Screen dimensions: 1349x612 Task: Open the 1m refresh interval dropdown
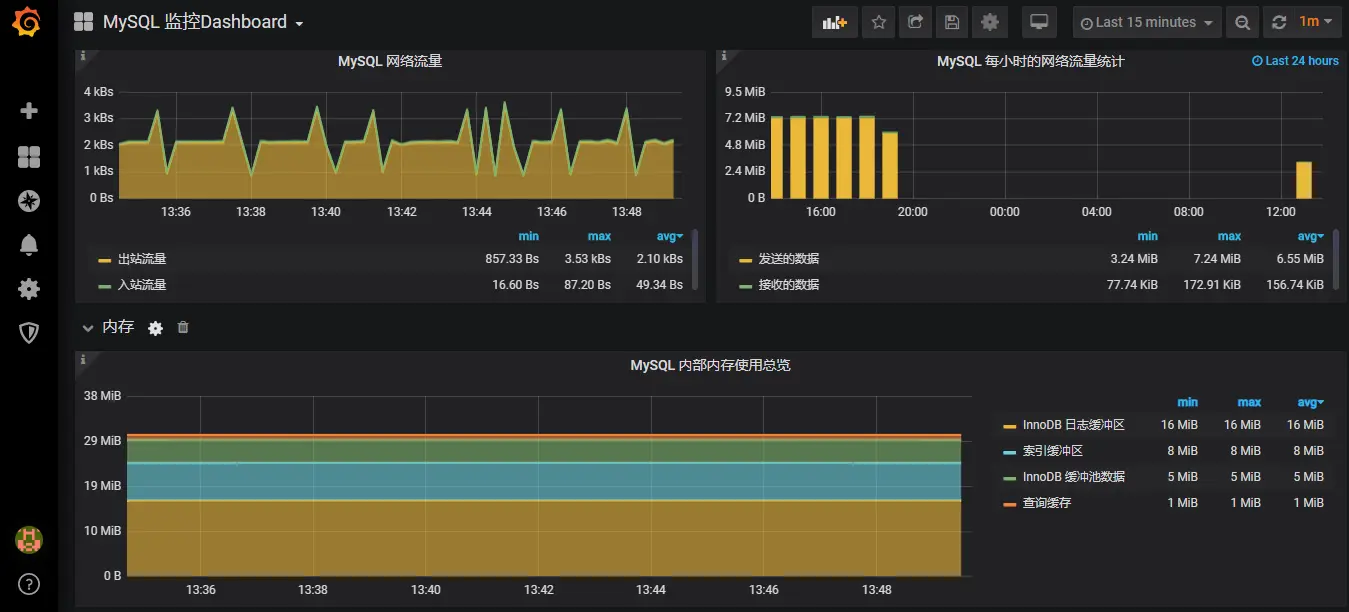1315,22
